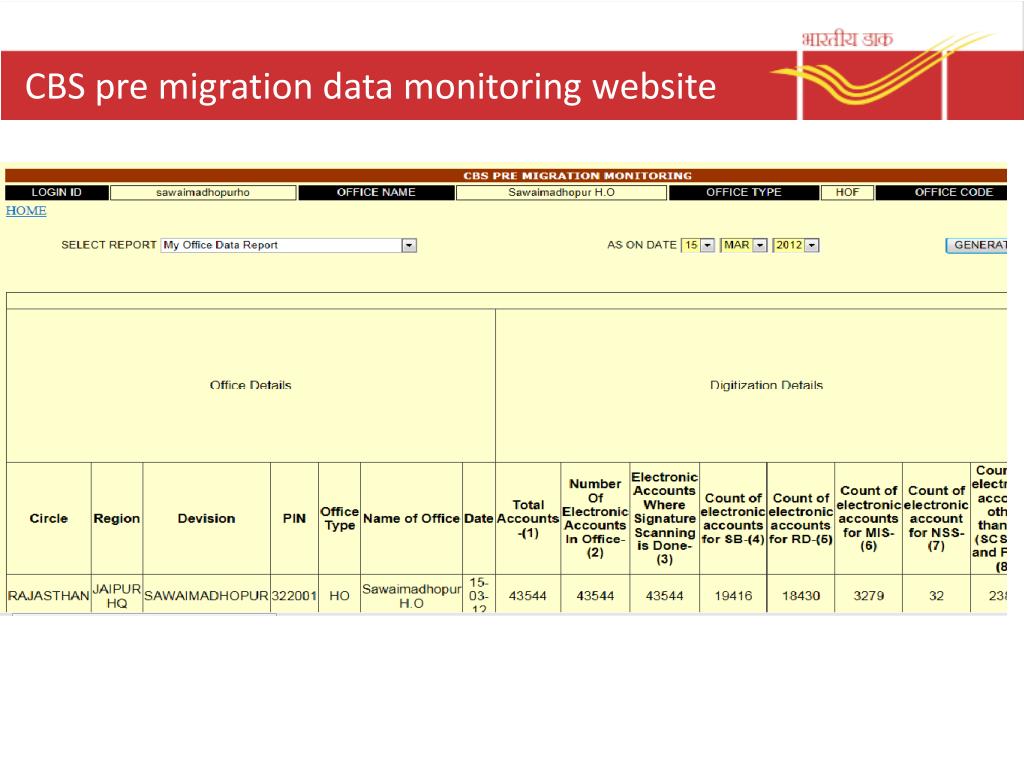This screenshot has height=768, width=1024.
Task: Click the PIN column header
Action: (x=294, y=519)
